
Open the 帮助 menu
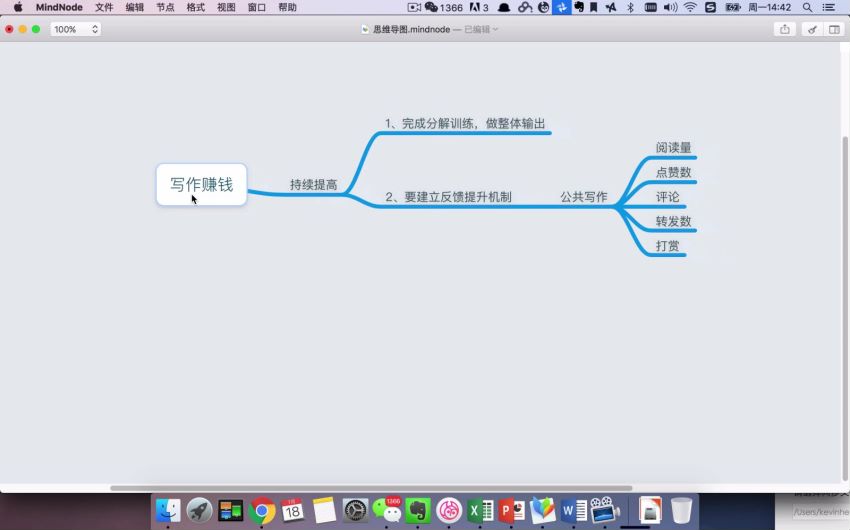287,7
